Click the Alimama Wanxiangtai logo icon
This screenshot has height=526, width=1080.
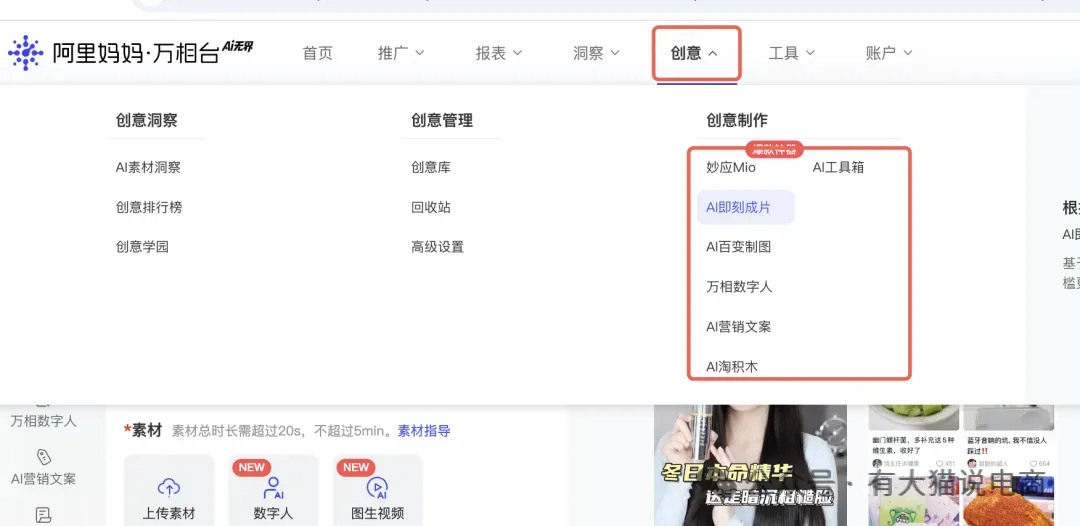click(x=25, y=53)
